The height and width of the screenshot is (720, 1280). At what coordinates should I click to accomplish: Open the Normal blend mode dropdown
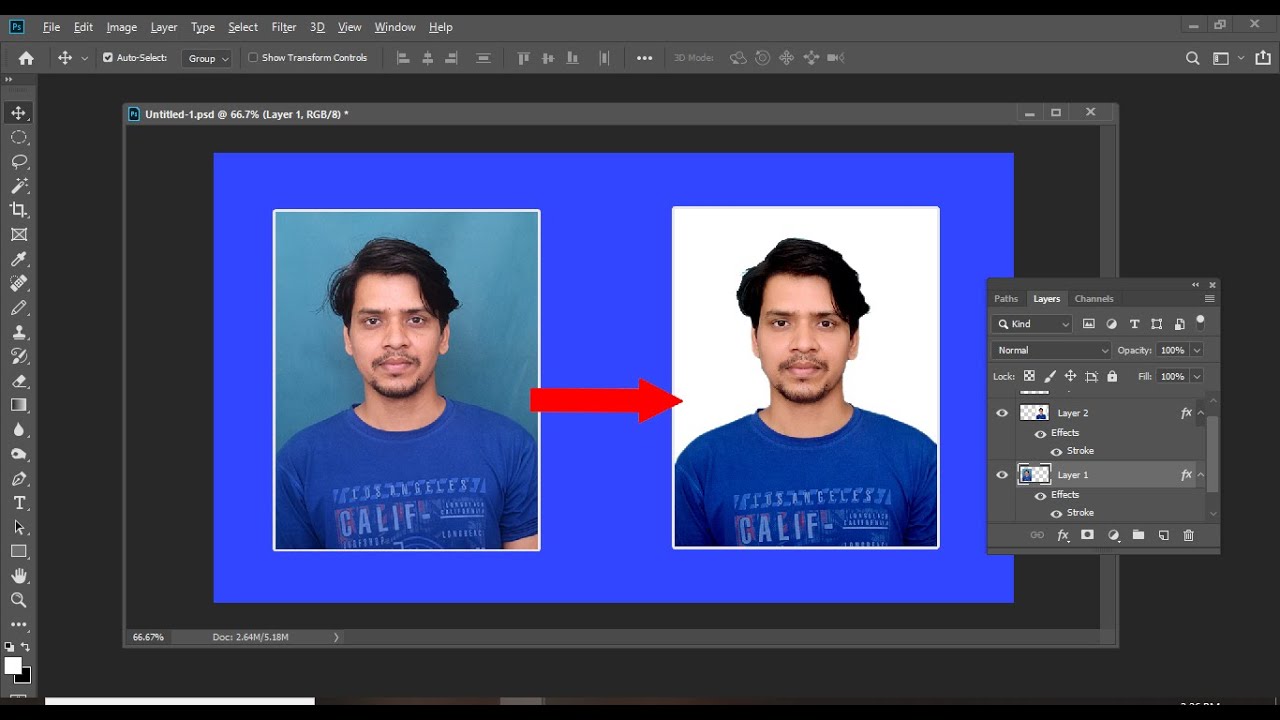point(1051,350)
